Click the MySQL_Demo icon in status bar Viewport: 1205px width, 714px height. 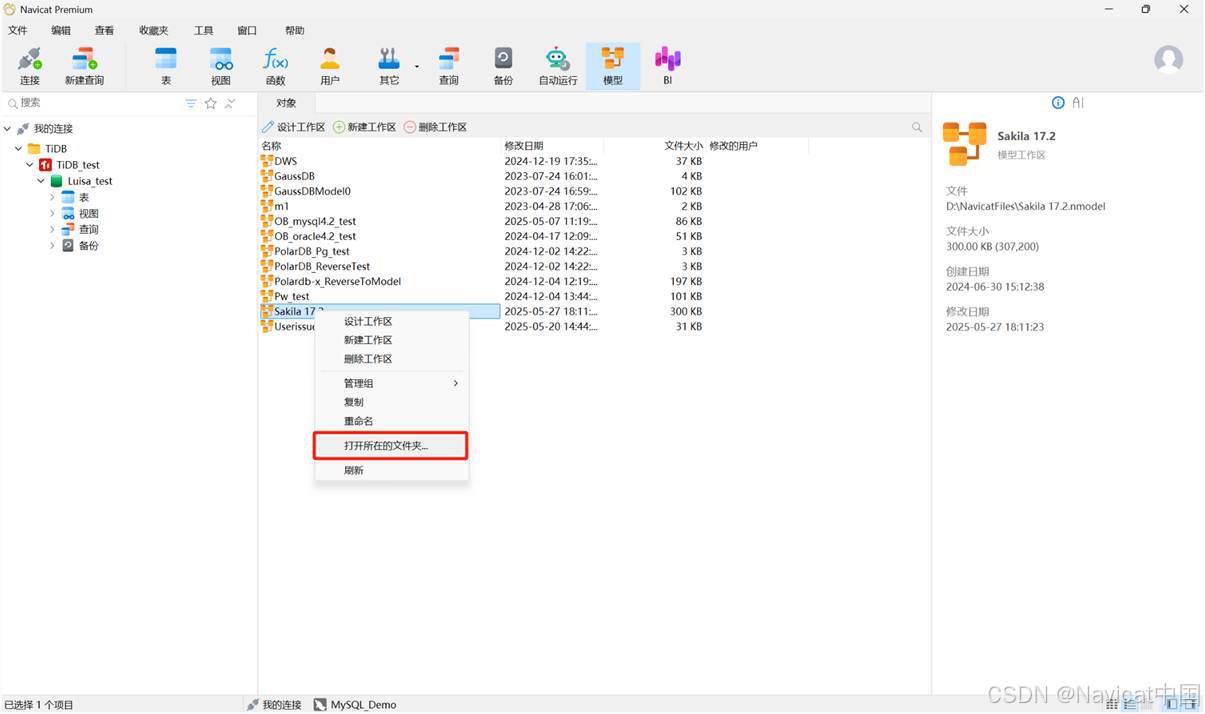[x=320, y=705]
